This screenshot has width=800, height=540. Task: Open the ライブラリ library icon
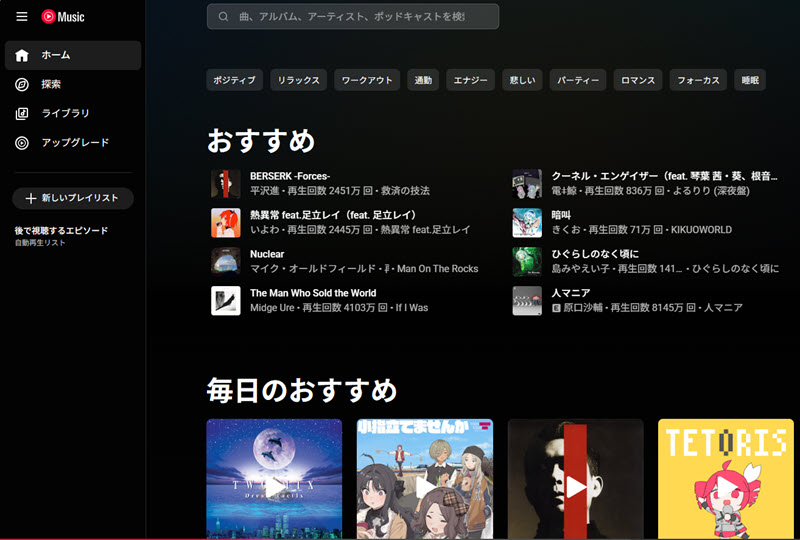[22, 113]
